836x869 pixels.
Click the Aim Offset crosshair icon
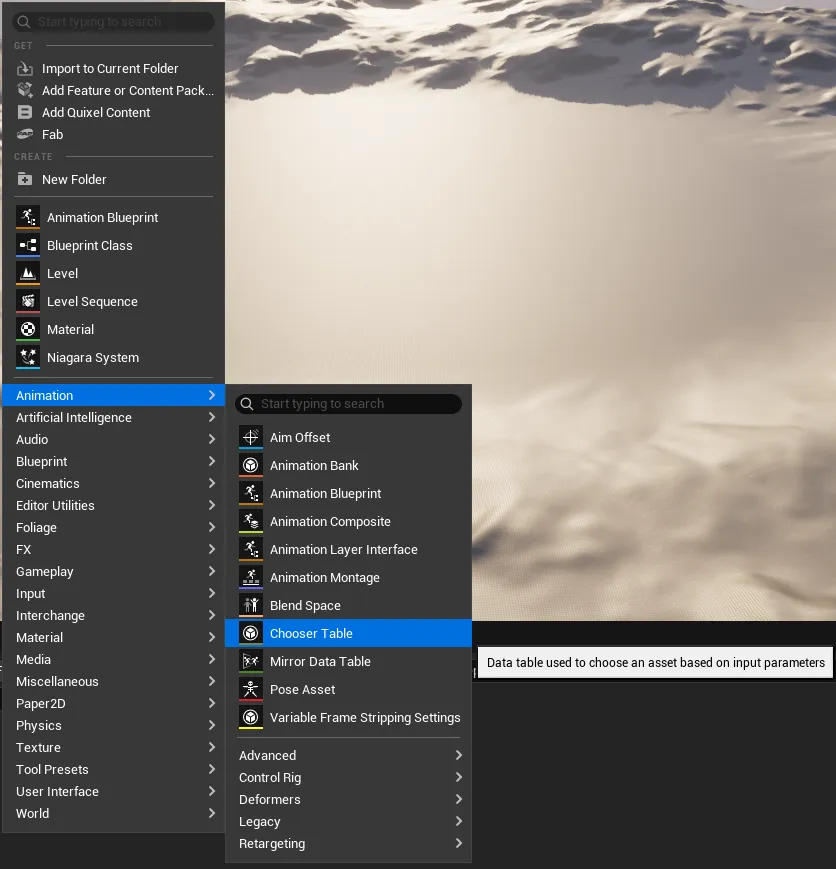[251, 437]
